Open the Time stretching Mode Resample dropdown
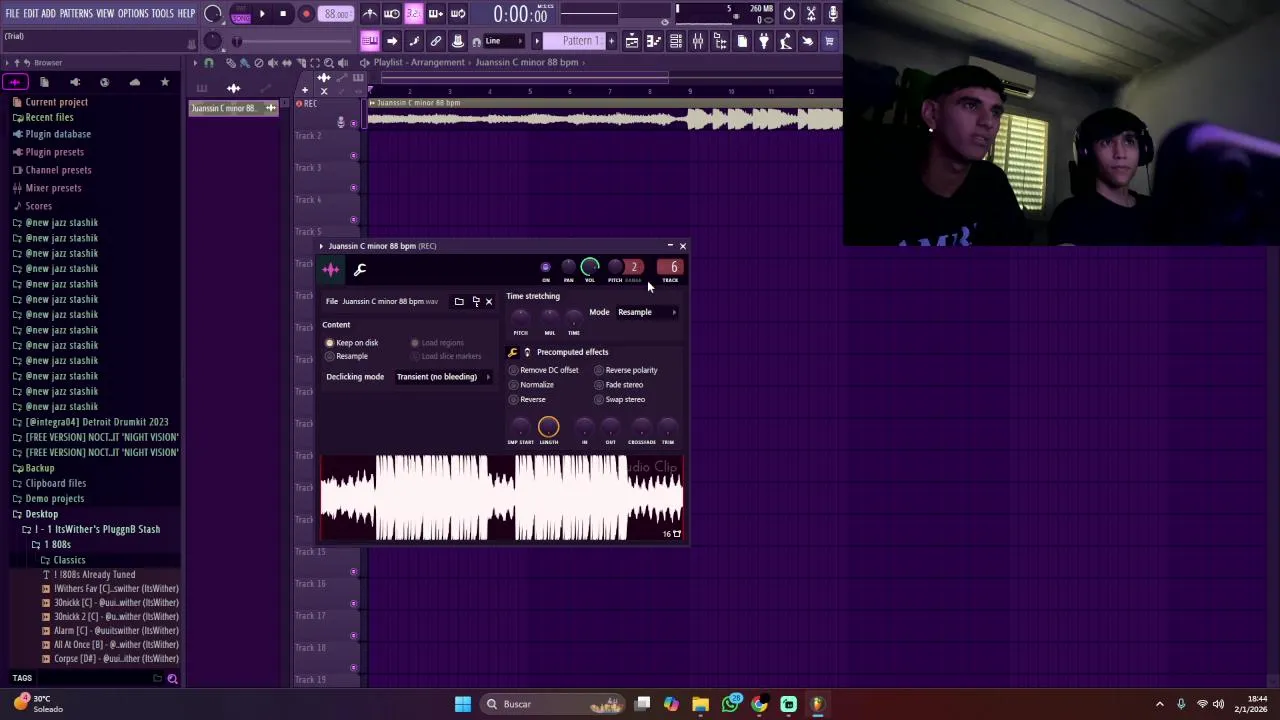 (647, 312)
